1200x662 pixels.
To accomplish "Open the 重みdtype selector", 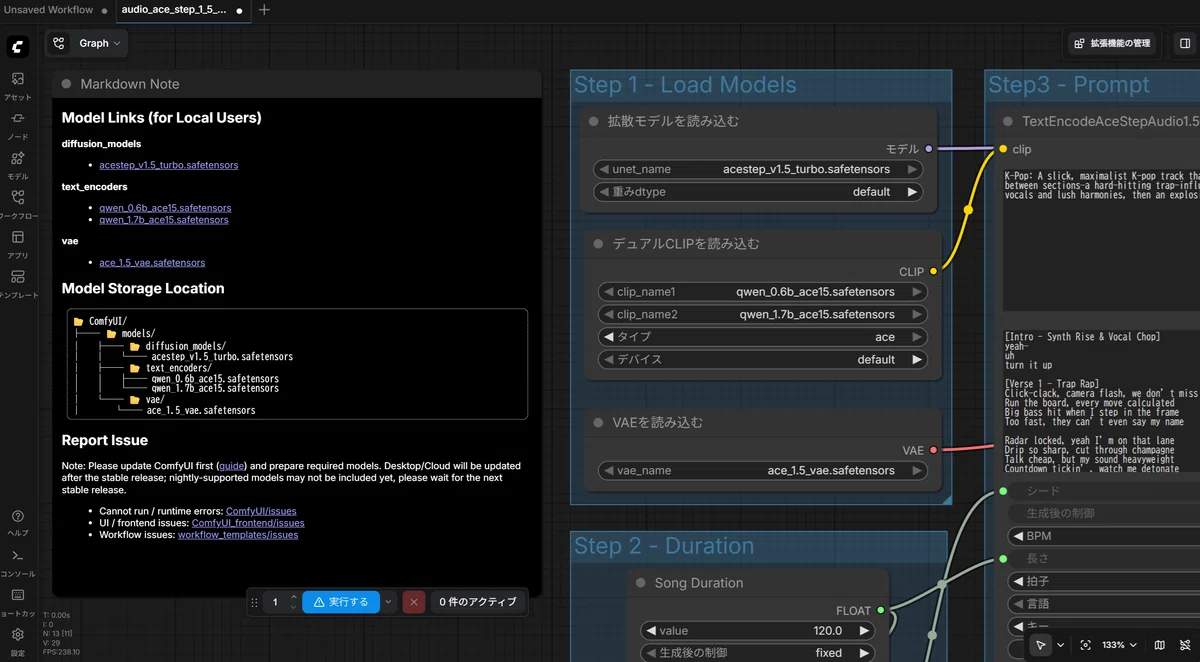I will tap(758, 192).
